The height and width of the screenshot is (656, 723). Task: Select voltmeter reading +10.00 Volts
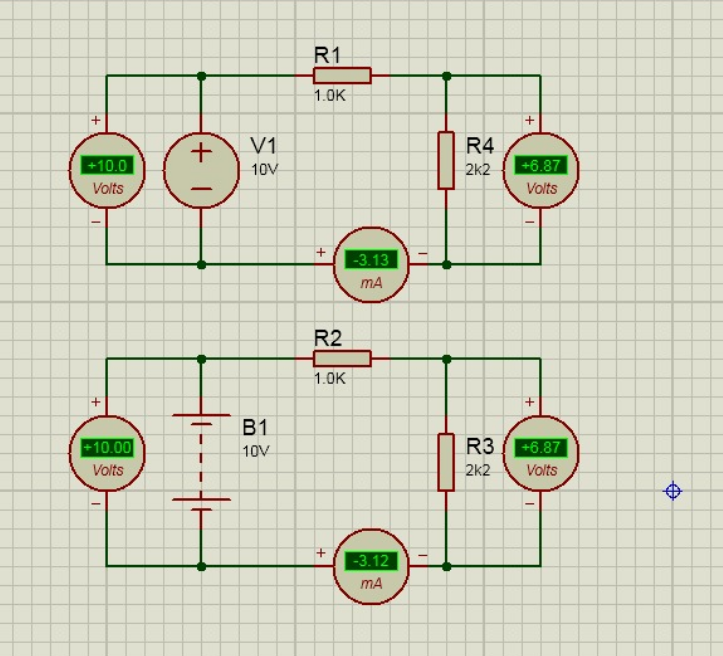click(x=107, y=453)
